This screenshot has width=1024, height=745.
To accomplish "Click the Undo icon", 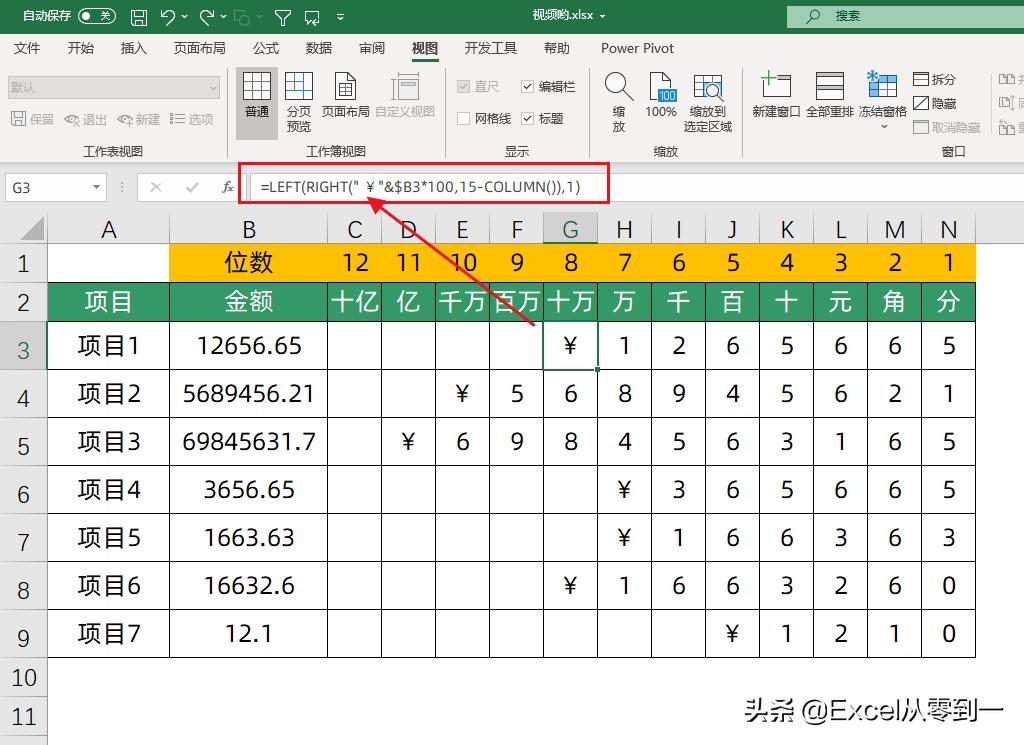I will tap(168, 16).
